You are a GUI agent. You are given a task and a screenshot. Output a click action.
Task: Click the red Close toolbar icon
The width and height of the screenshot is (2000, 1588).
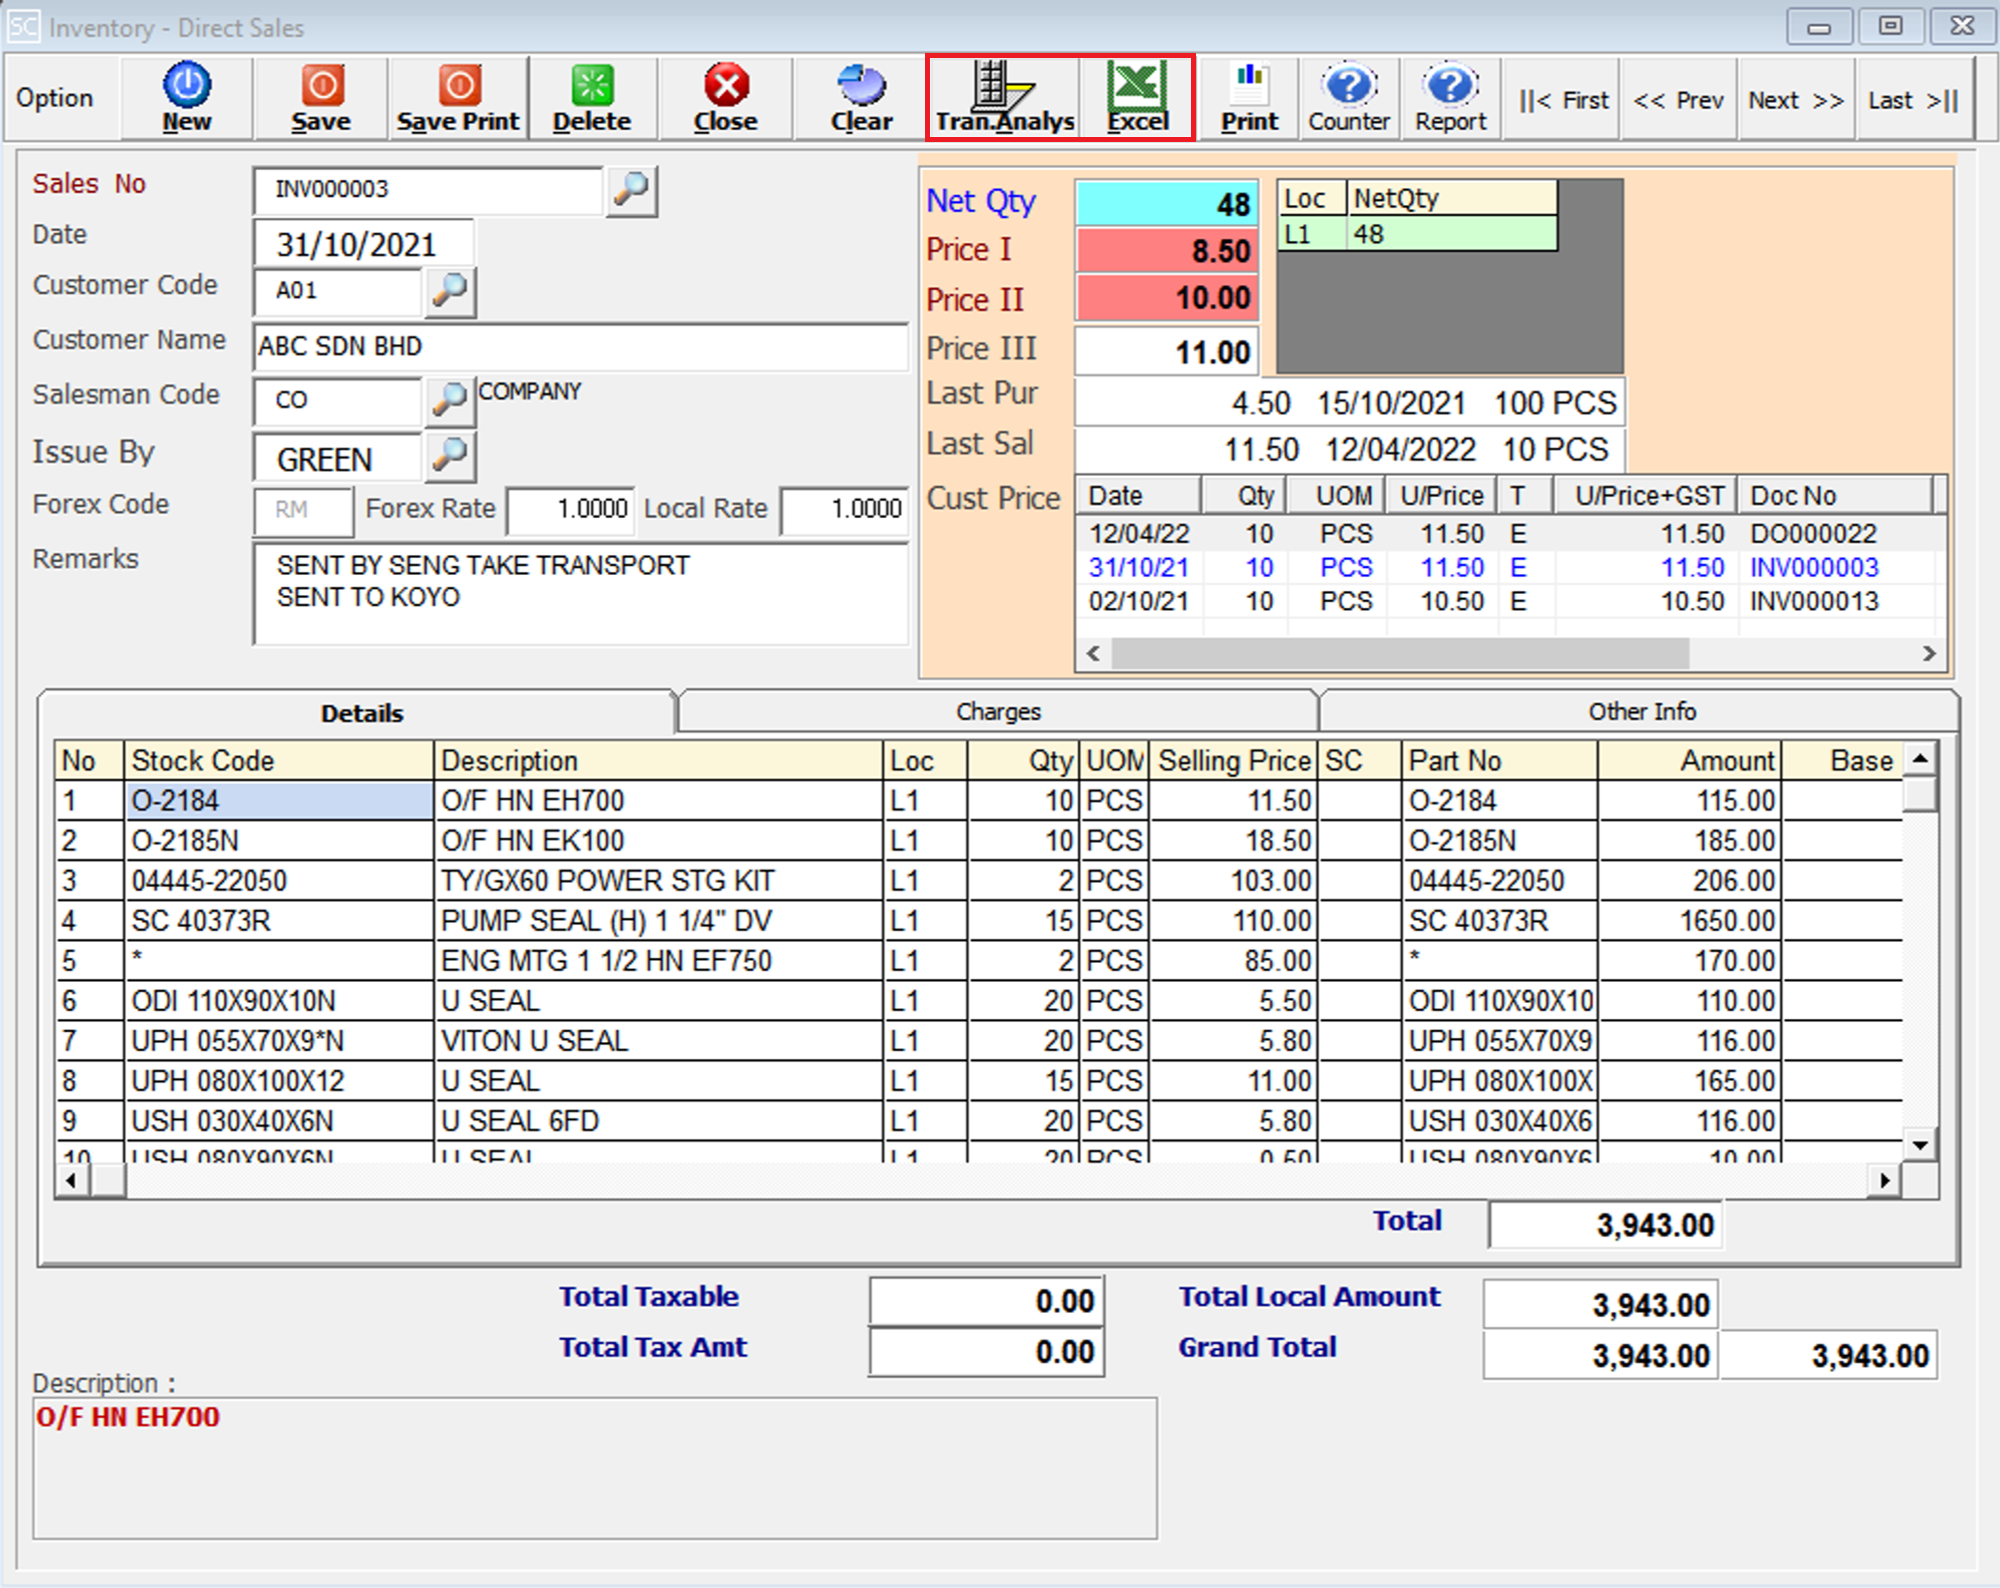coord(726,97)
